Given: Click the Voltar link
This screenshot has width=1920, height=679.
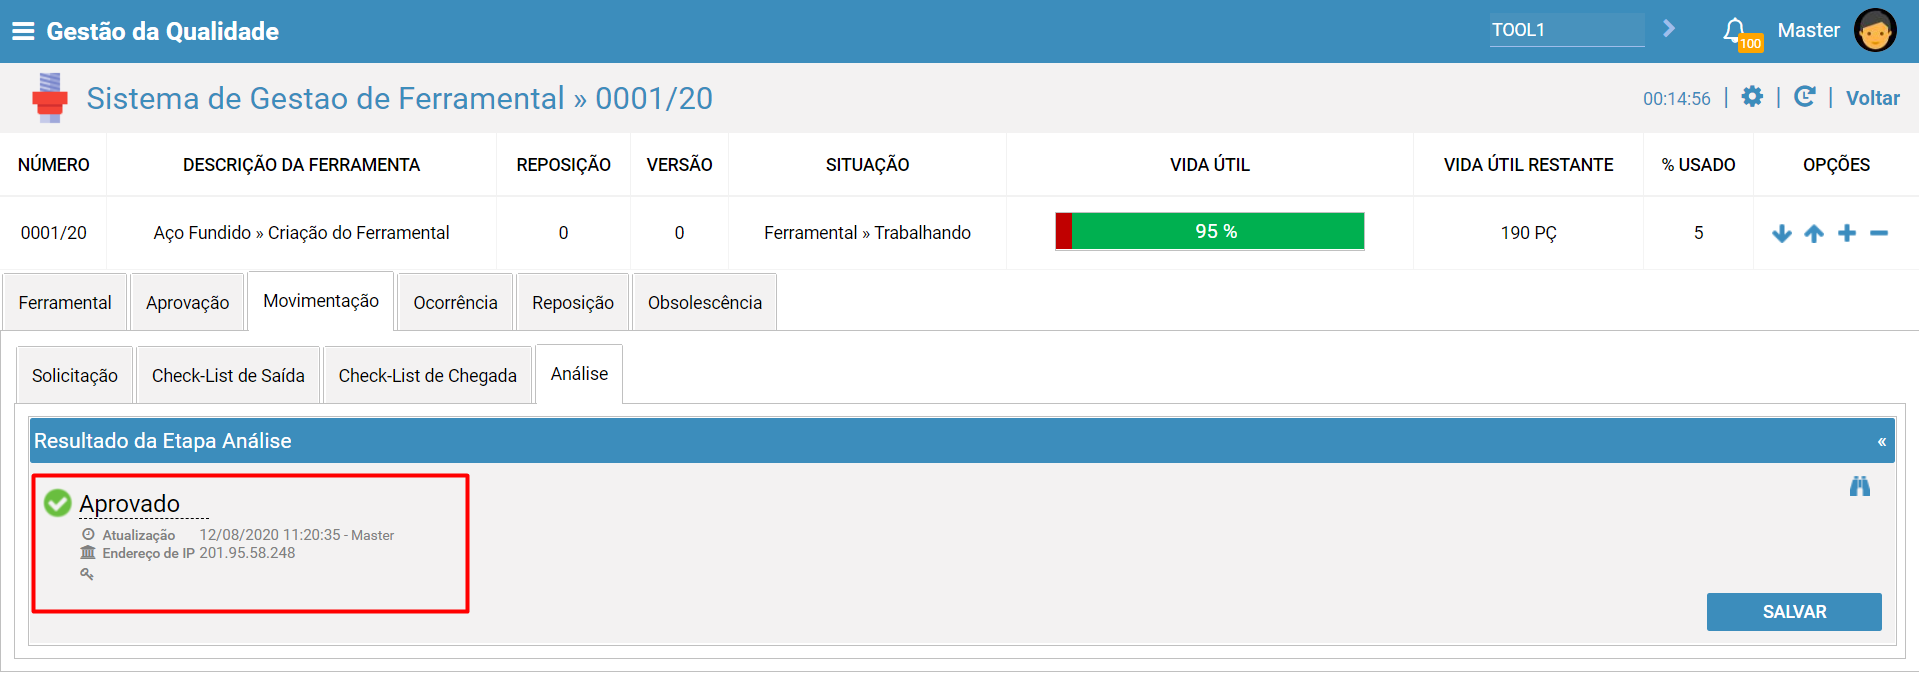Looking at the screenshot, I should pyautogui.click(x=1873, y=98).
